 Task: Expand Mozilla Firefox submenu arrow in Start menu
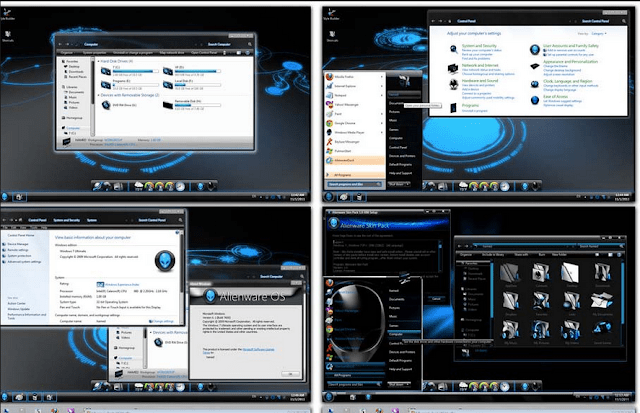382,77
